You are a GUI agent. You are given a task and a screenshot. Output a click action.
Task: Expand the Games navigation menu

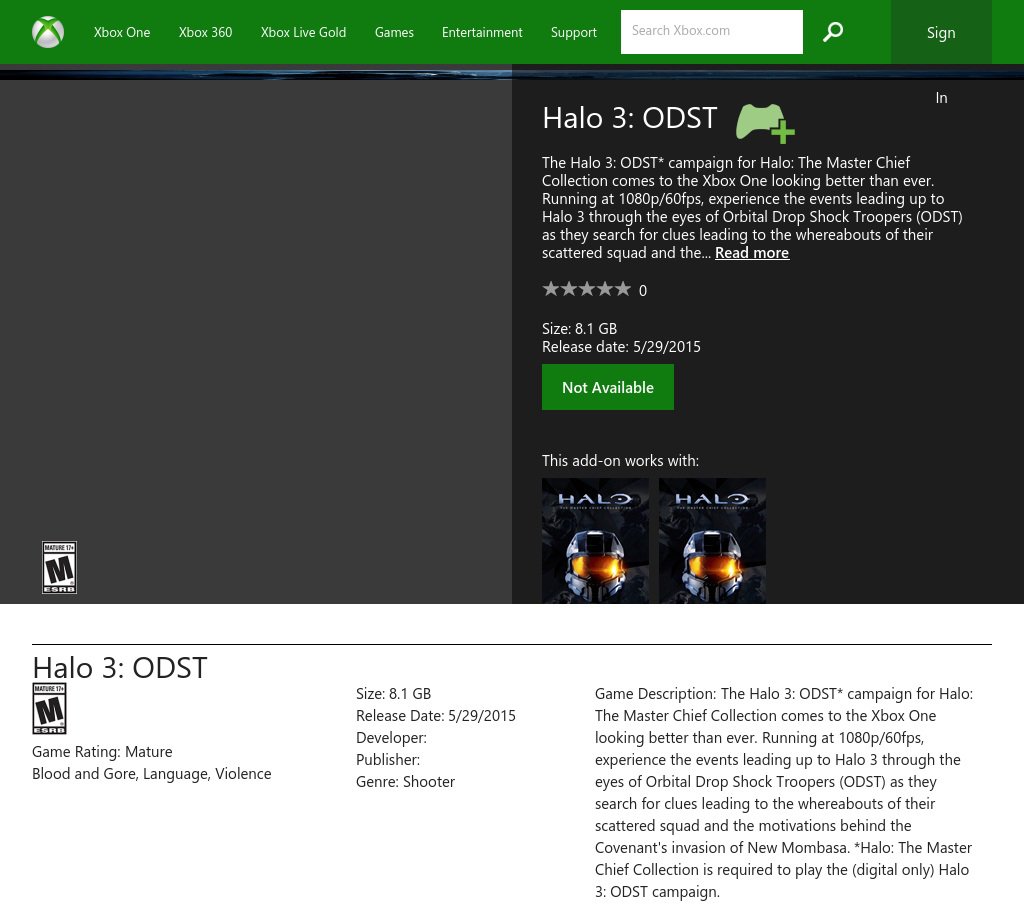(394, 32)
